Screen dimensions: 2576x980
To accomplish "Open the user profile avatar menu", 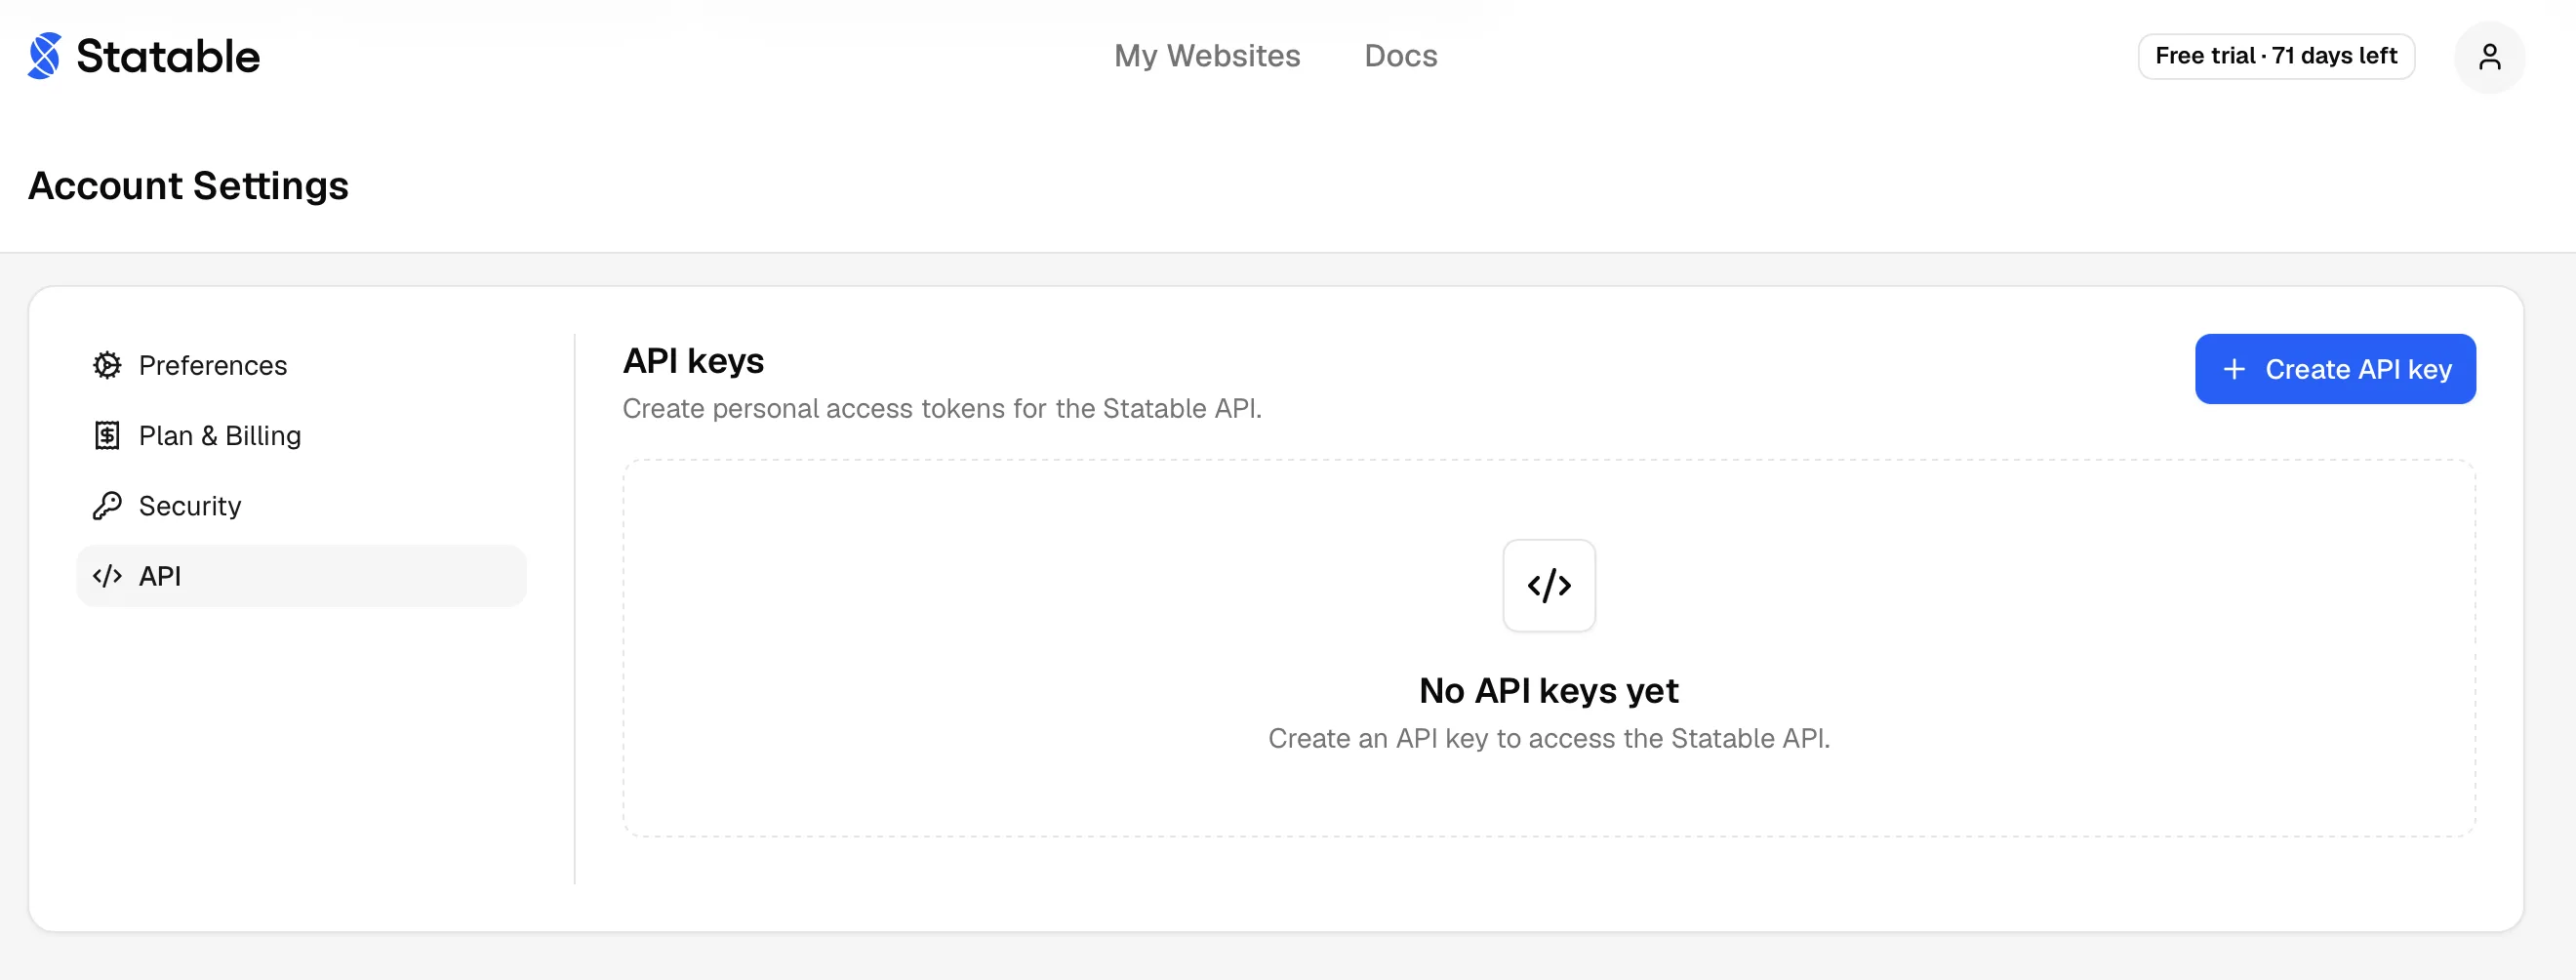I will point(2489,57).
